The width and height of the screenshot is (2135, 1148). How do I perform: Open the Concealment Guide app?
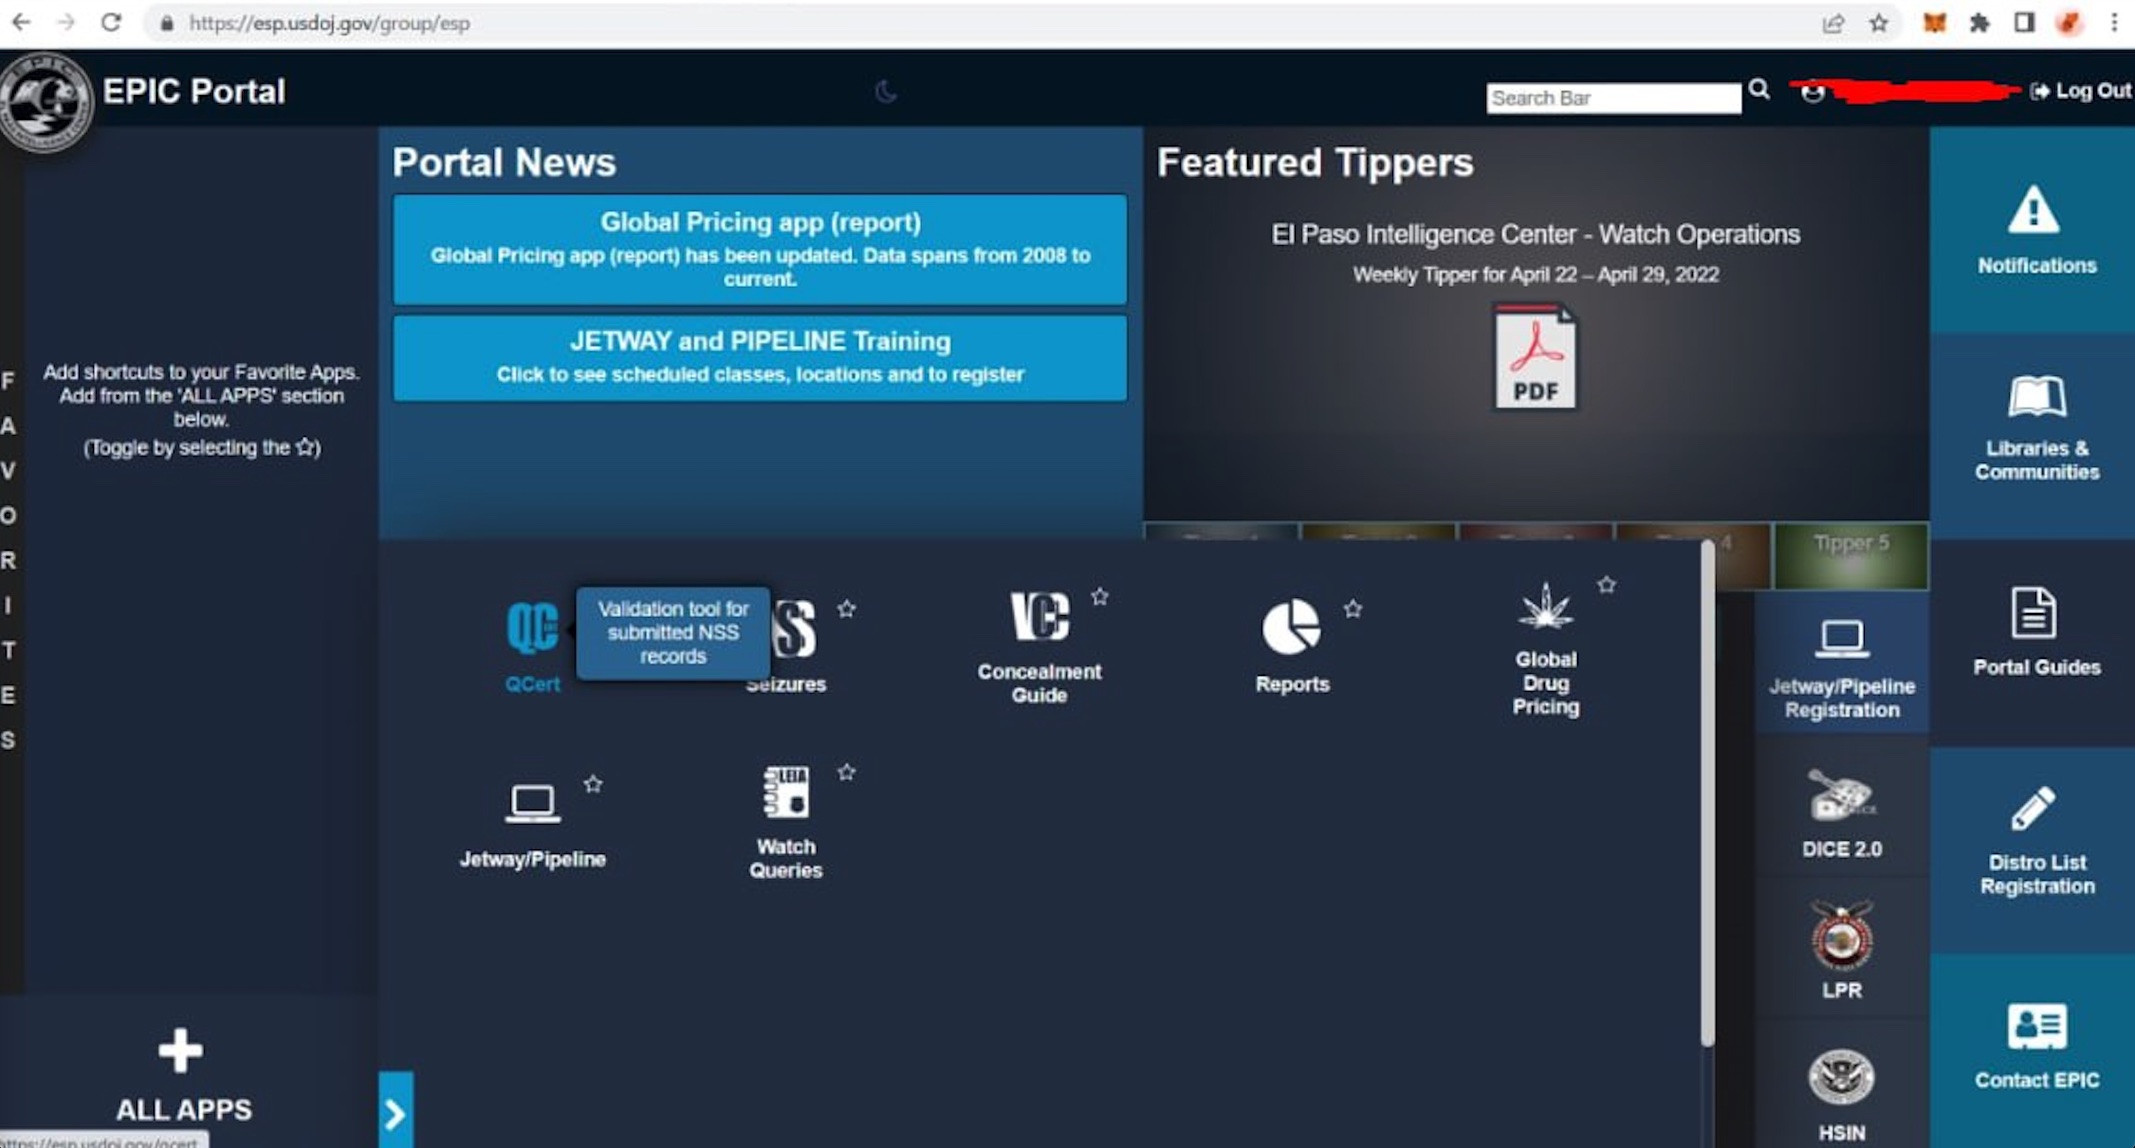point(1039,617)
